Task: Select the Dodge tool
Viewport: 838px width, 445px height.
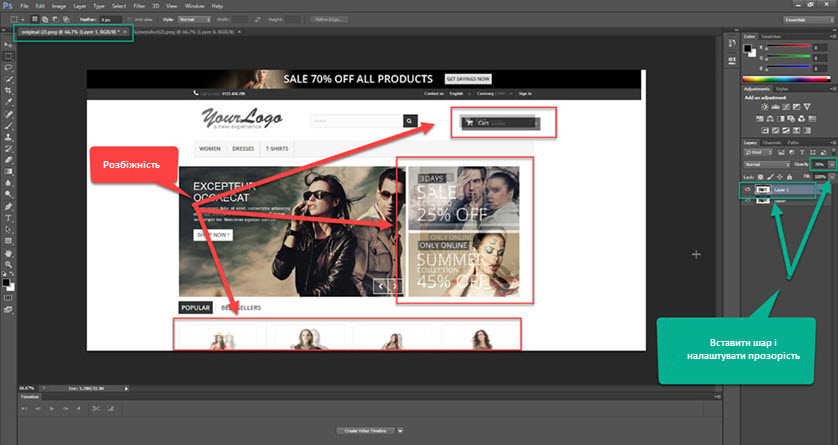Action: click(x=8, y=195)
